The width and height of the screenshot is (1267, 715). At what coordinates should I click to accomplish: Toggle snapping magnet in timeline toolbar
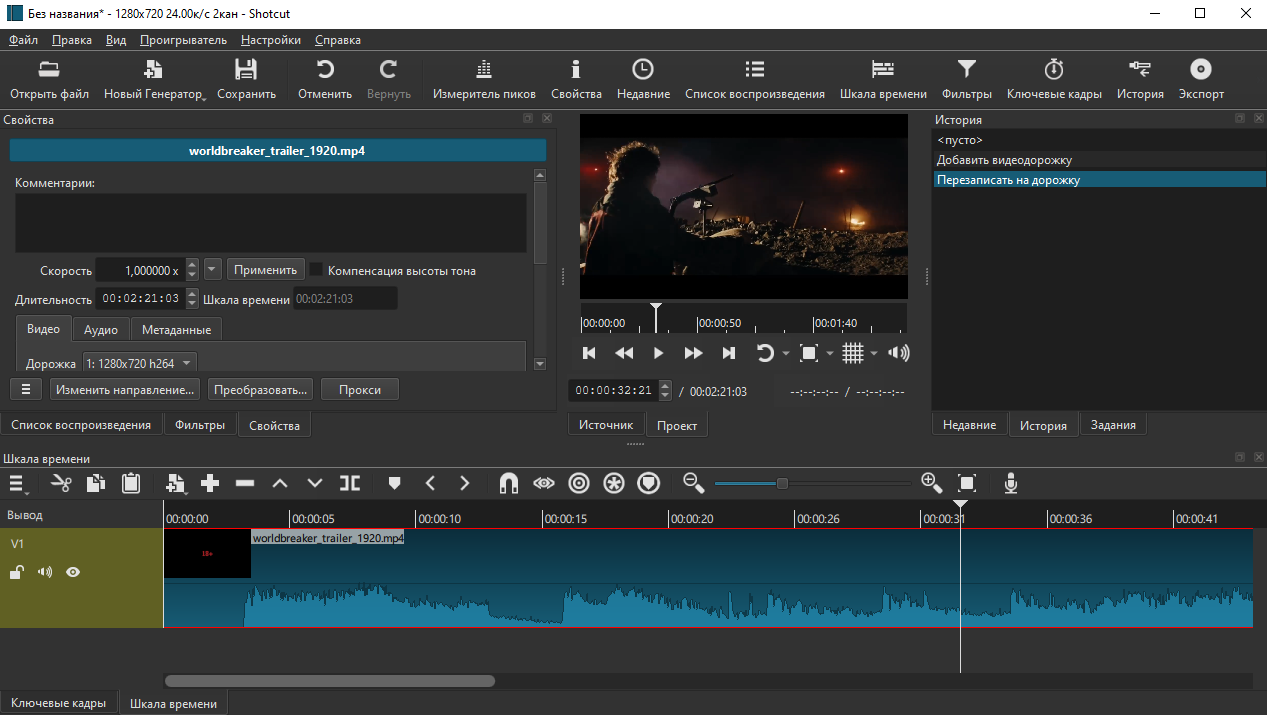point(508,483)
